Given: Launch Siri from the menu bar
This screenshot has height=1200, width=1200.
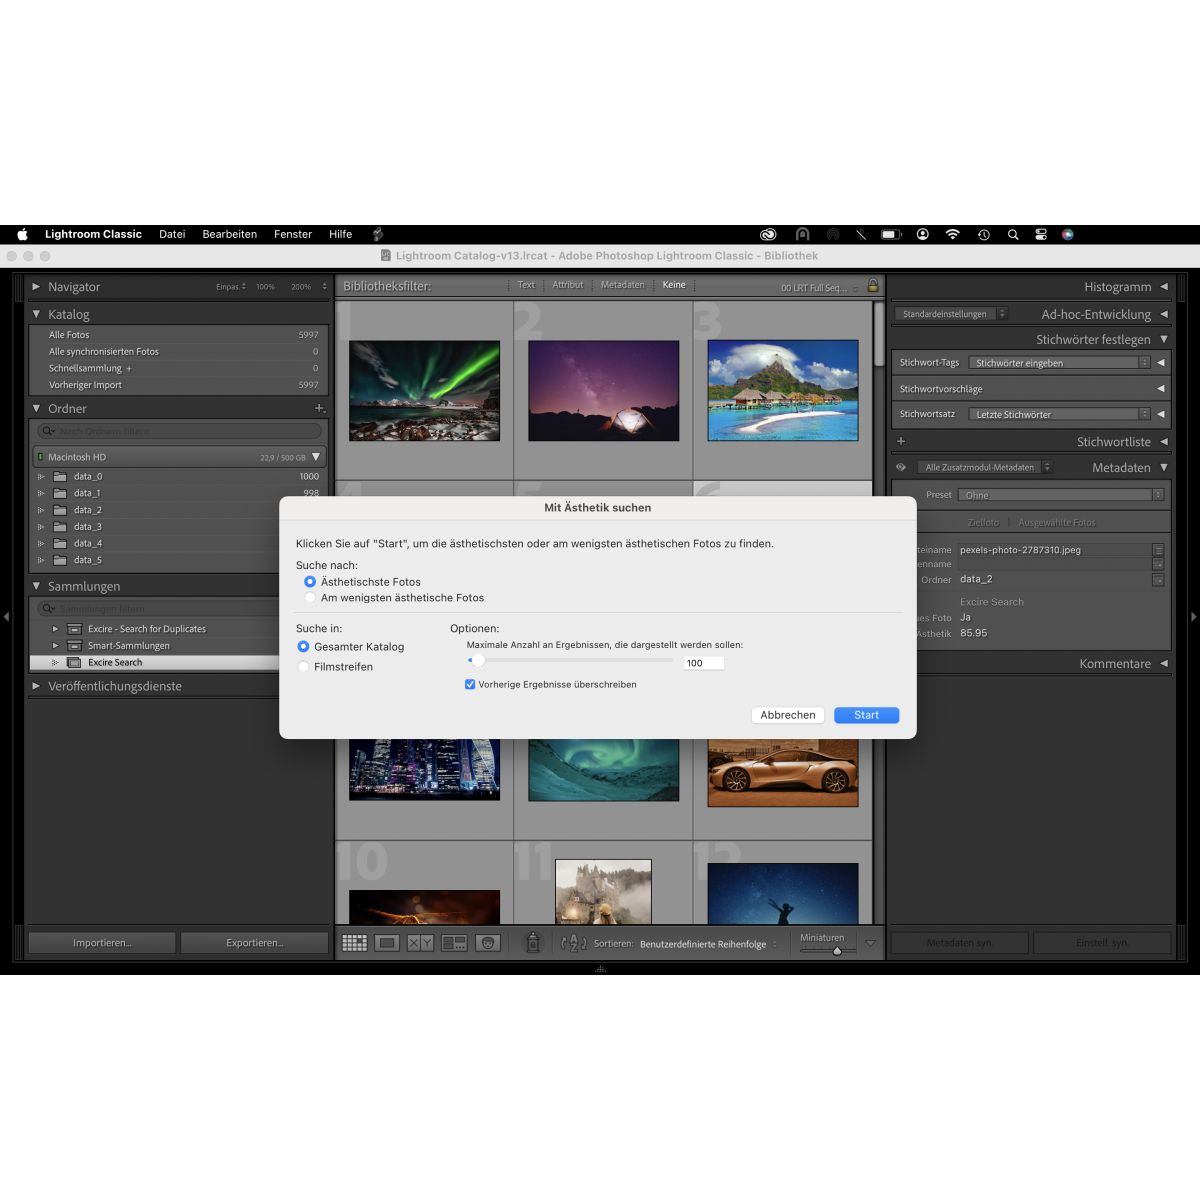Looking at the screenshot, I should click(x=1068, y=234).
